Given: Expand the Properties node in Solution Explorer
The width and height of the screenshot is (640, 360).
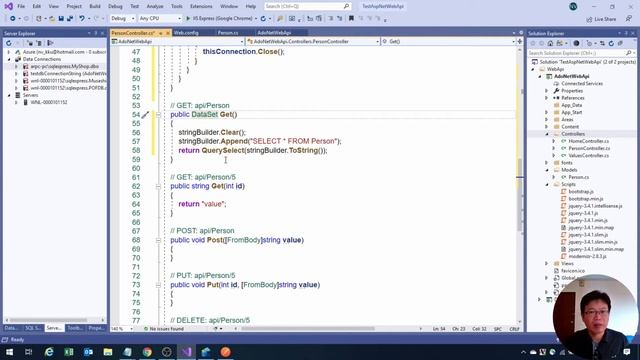Looking at the screenshot, I should [547, 91].
